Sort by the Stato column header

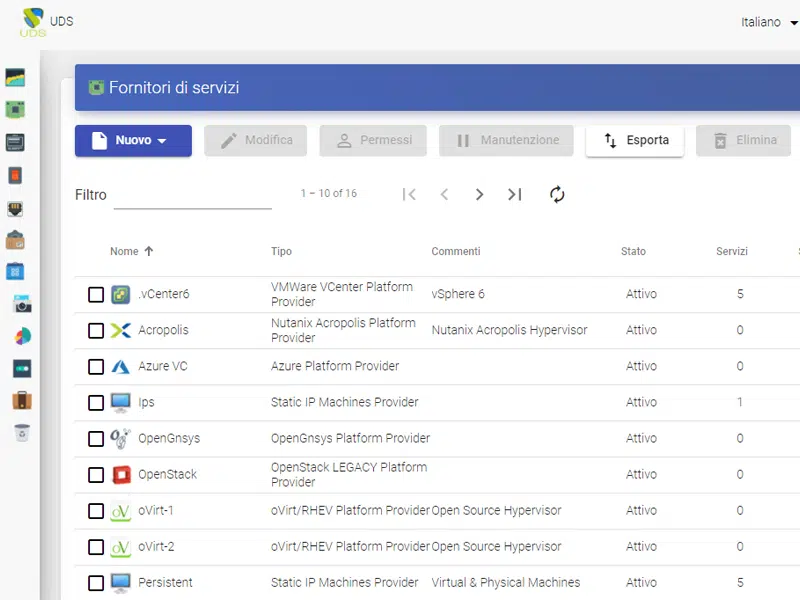633,252
